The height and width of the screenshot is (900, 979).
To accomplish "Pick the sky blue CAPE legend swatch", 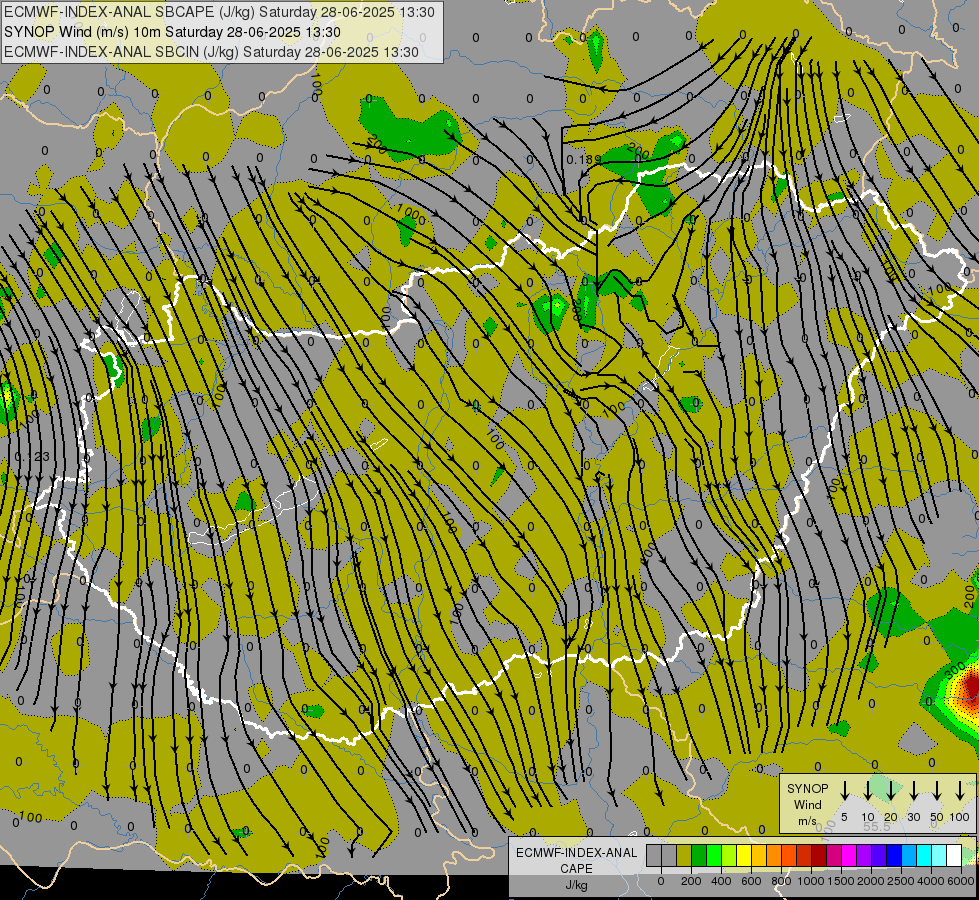I will tap(908, 855).
